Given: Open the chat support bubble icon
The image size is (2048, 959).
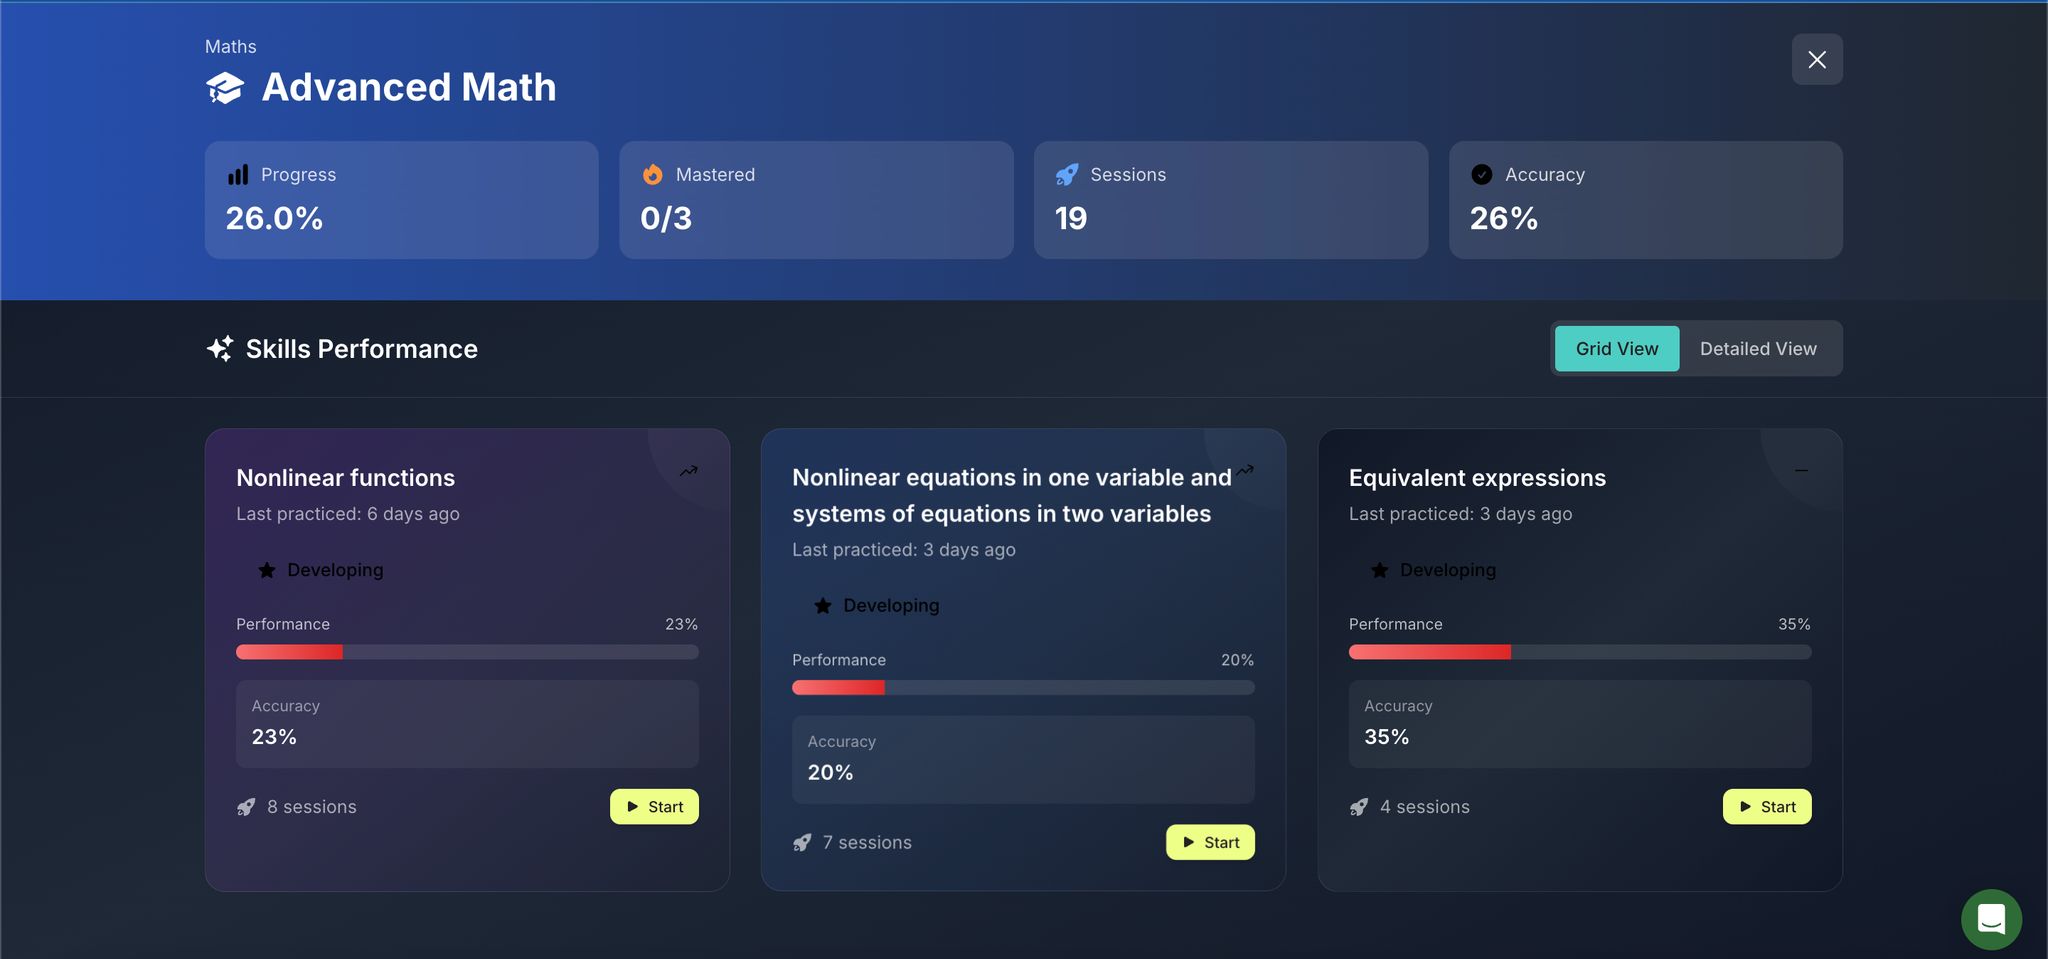Looking at the screenshot, I should point(1991,919).
